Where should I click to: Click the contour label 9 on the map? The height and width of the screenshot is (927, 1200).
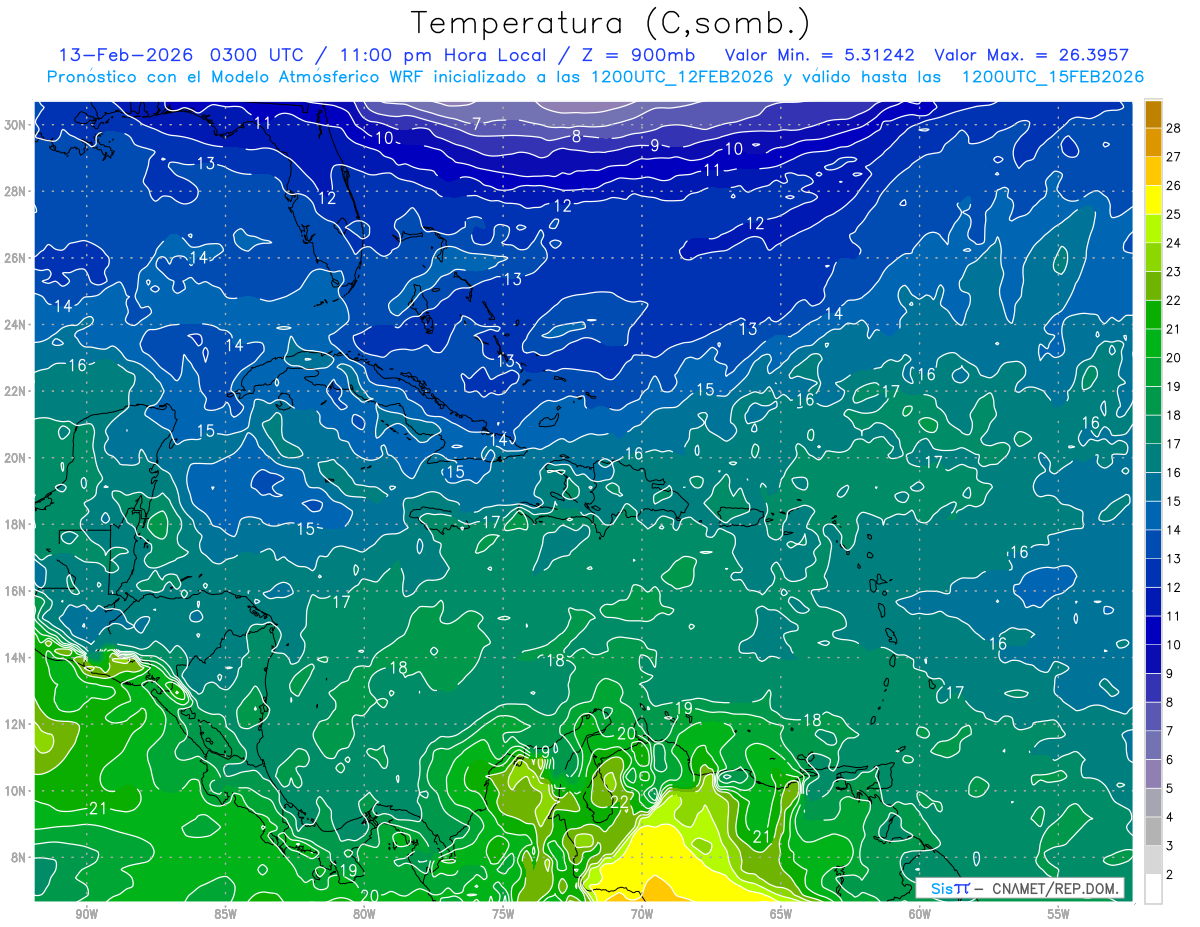(655, 145)
